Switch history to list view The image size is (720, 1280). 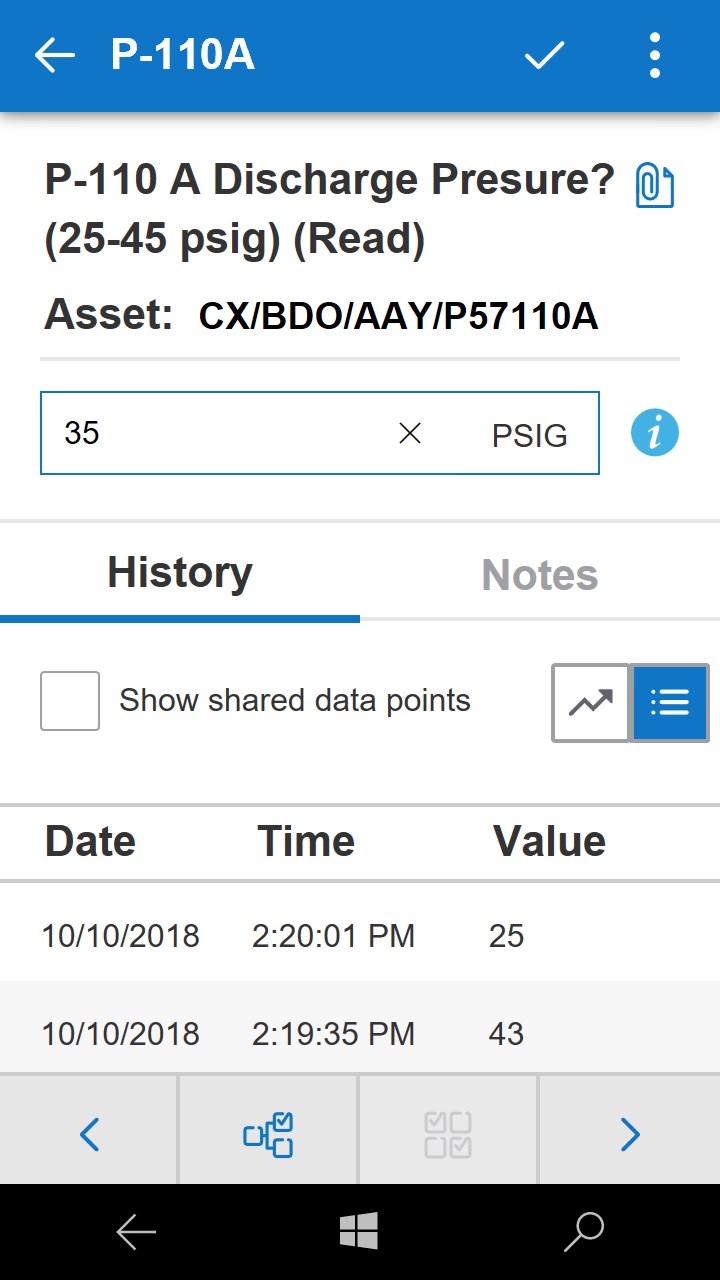670,703
